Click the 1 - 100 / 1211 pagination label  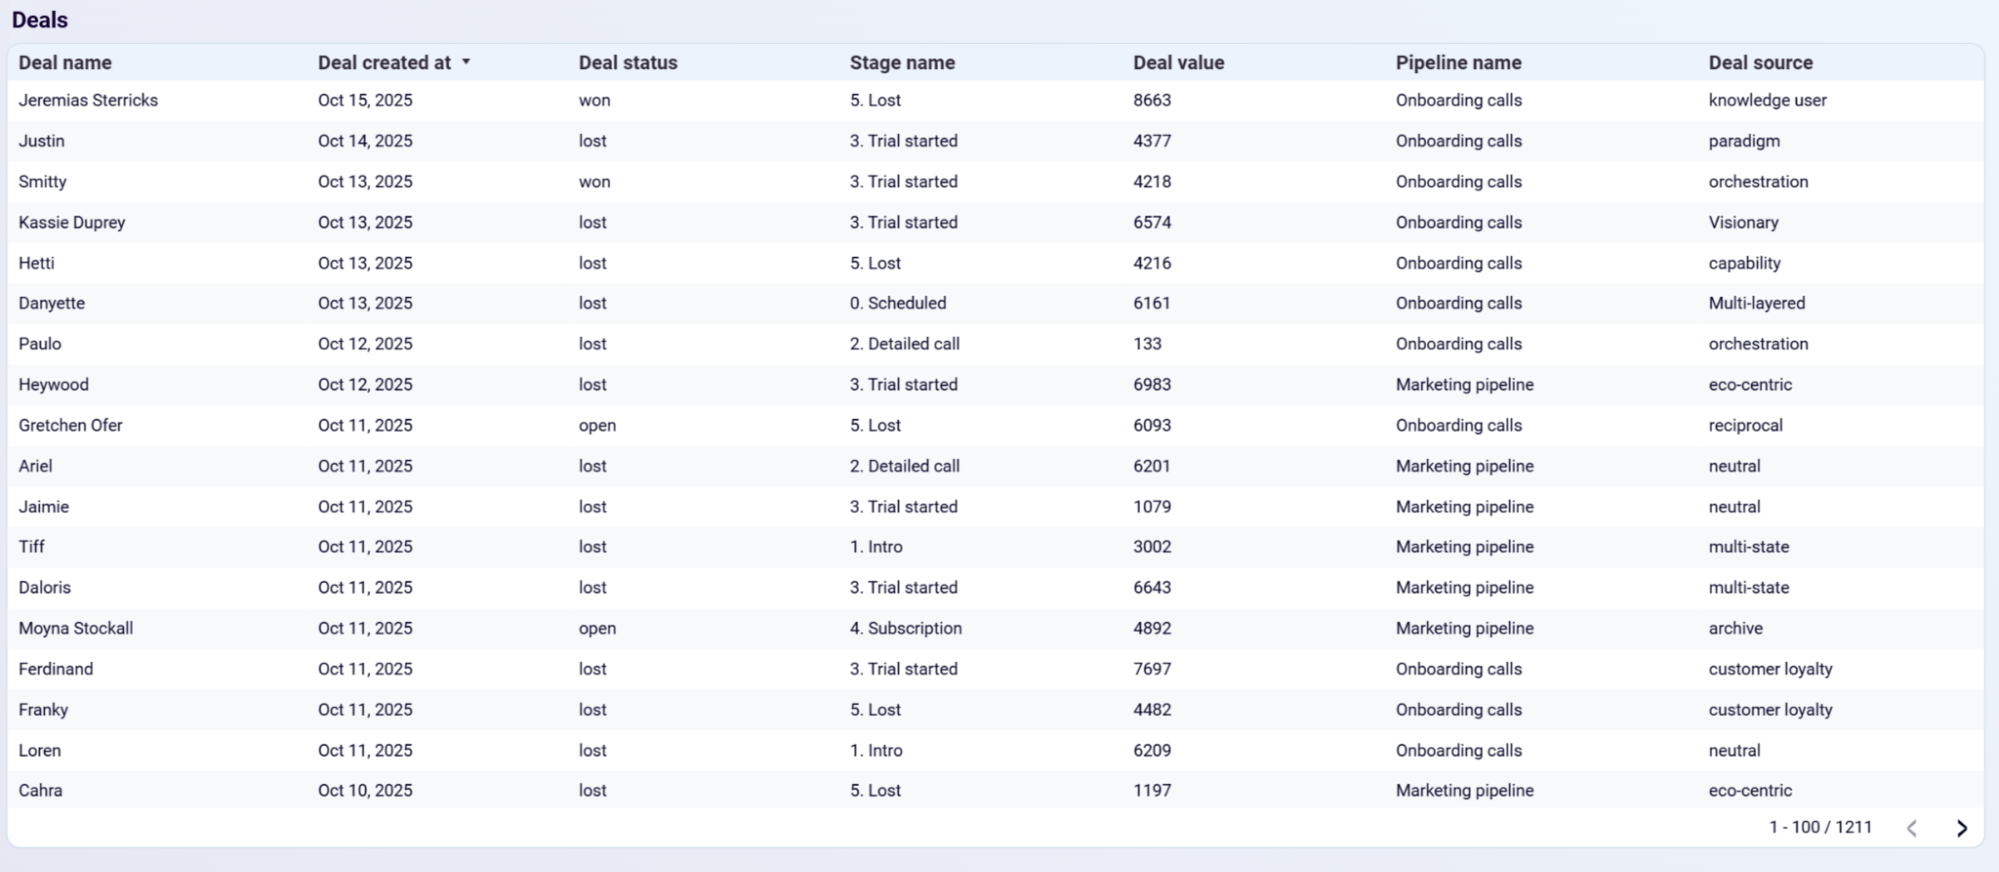1820,828
